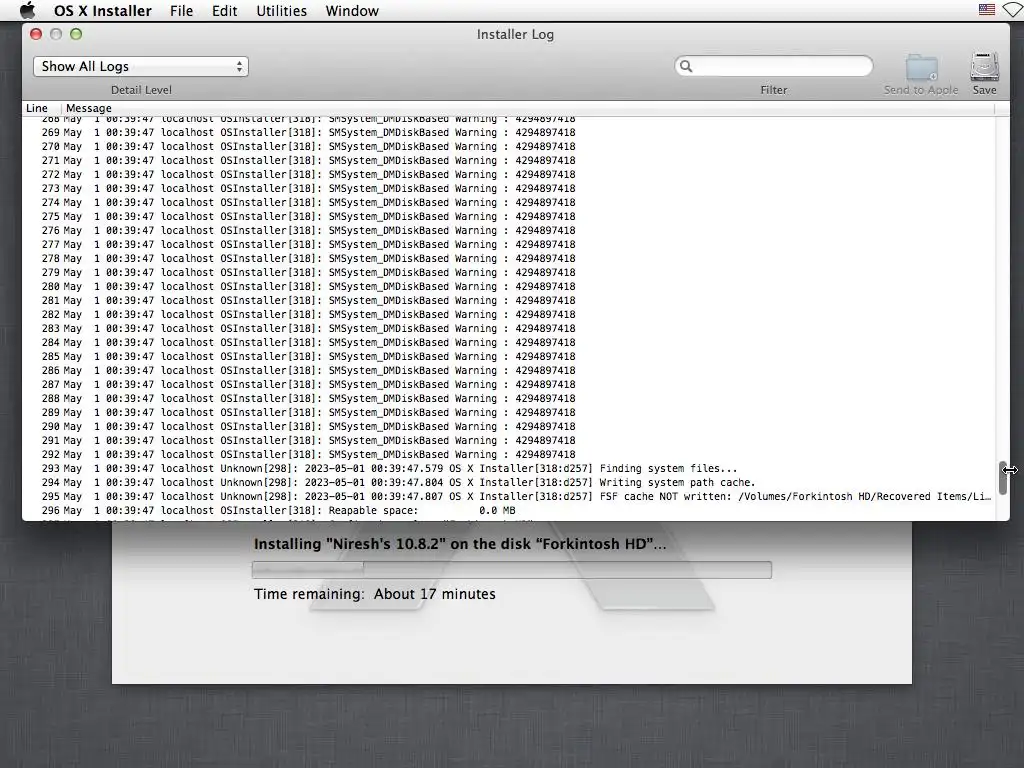This screenshot has width=1024, height=768.
Task: Click the Save label
Action: tap(984, 90)
